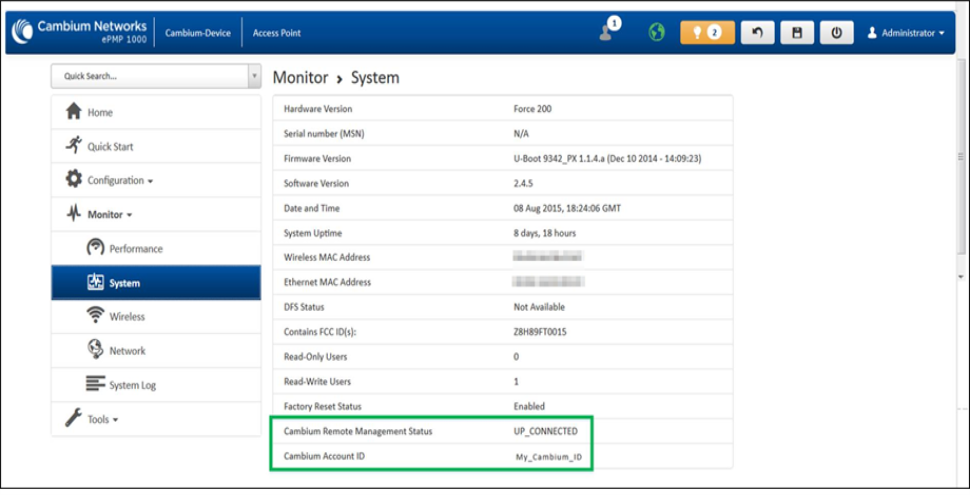Click the green globe status icon
970x495 pixels.
click(x=657, y=32)
